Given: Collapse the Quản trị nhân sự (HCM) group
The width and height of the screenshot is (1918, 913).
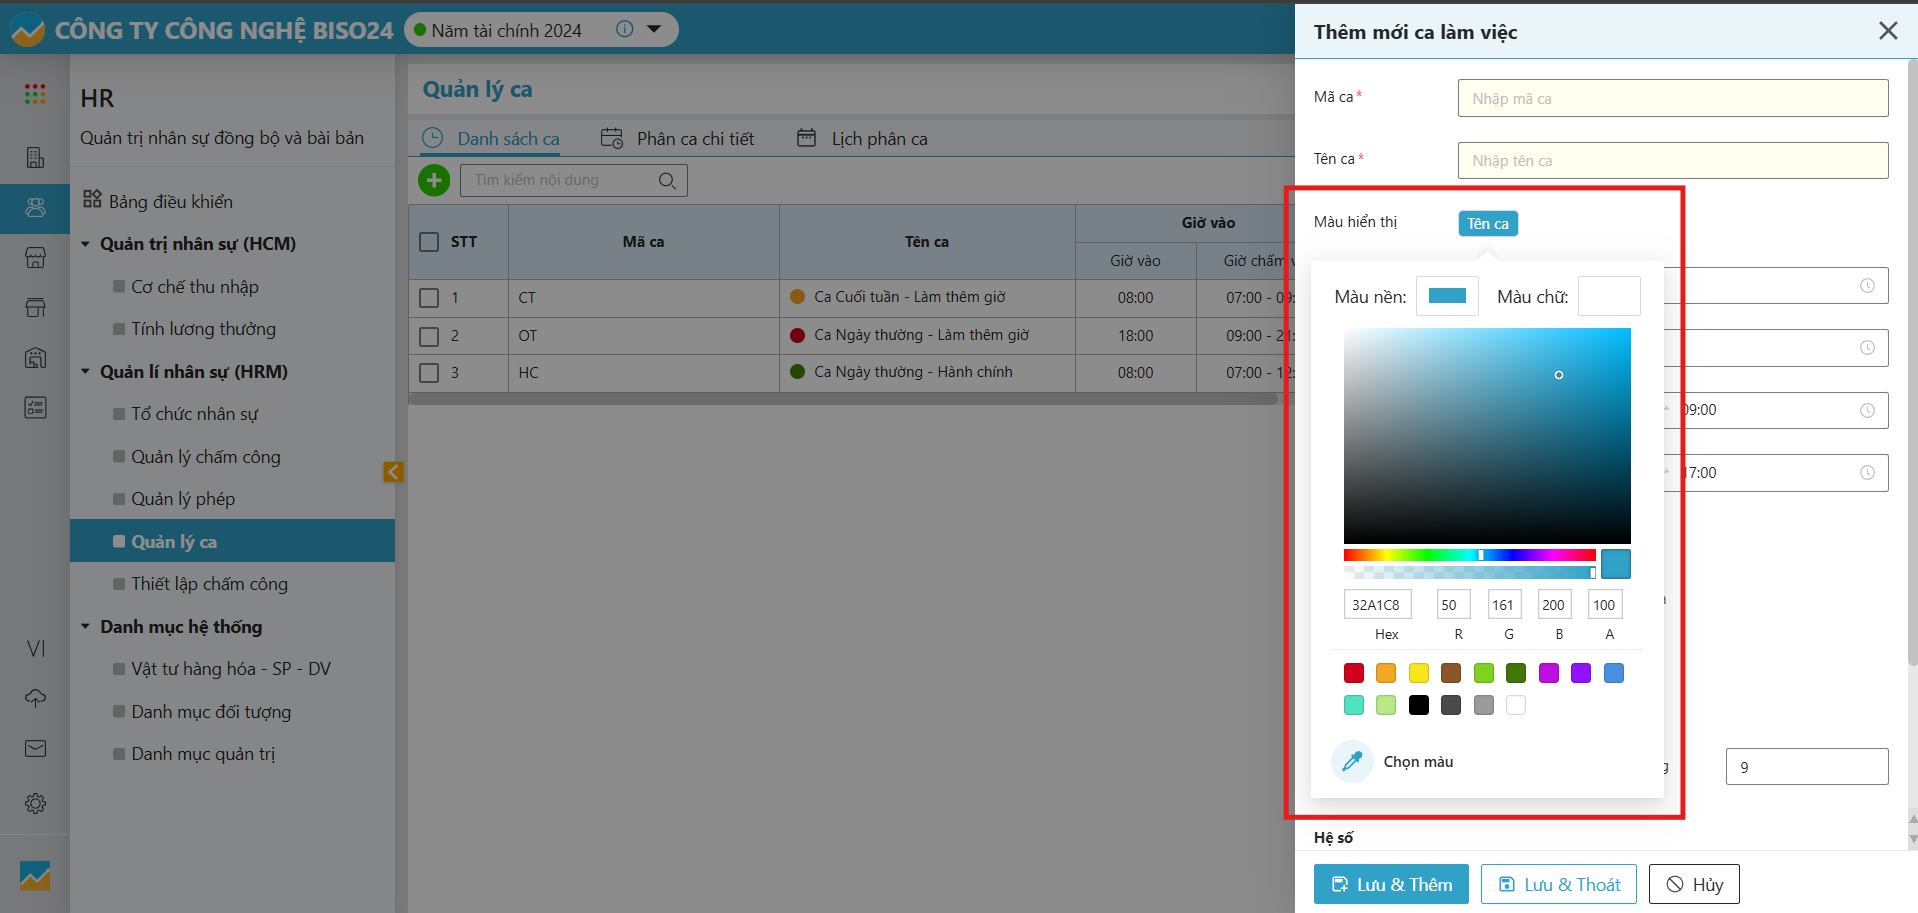Looking at the screenshot, I should (x=86, y=244).
